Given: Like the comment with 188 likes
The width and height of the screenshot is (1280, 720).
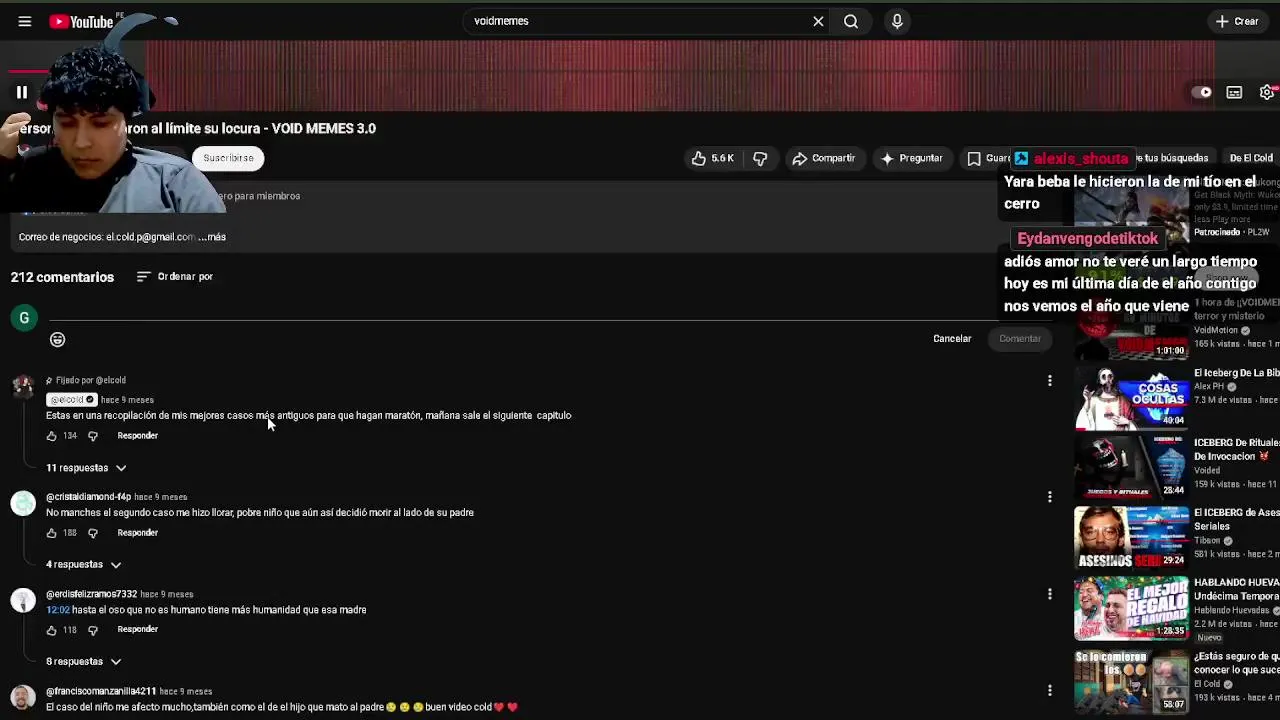Looking at the screenshot, I should pos(51,533).
